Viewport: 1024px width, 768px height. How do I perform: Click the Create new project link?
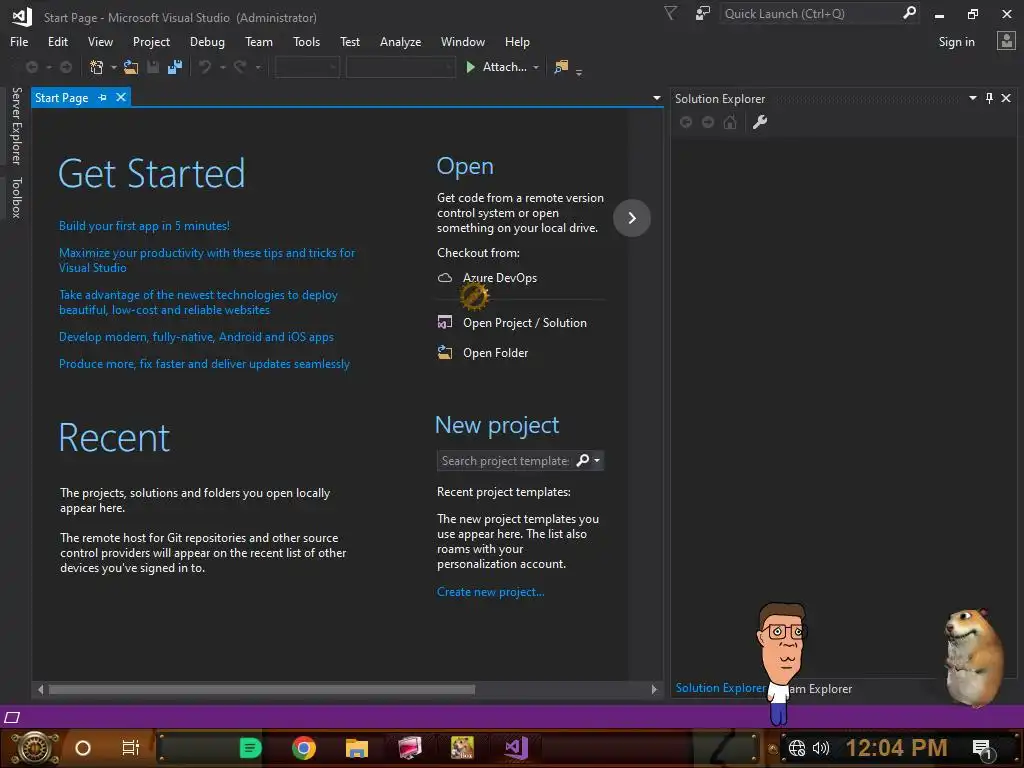(x=490, y=592)
